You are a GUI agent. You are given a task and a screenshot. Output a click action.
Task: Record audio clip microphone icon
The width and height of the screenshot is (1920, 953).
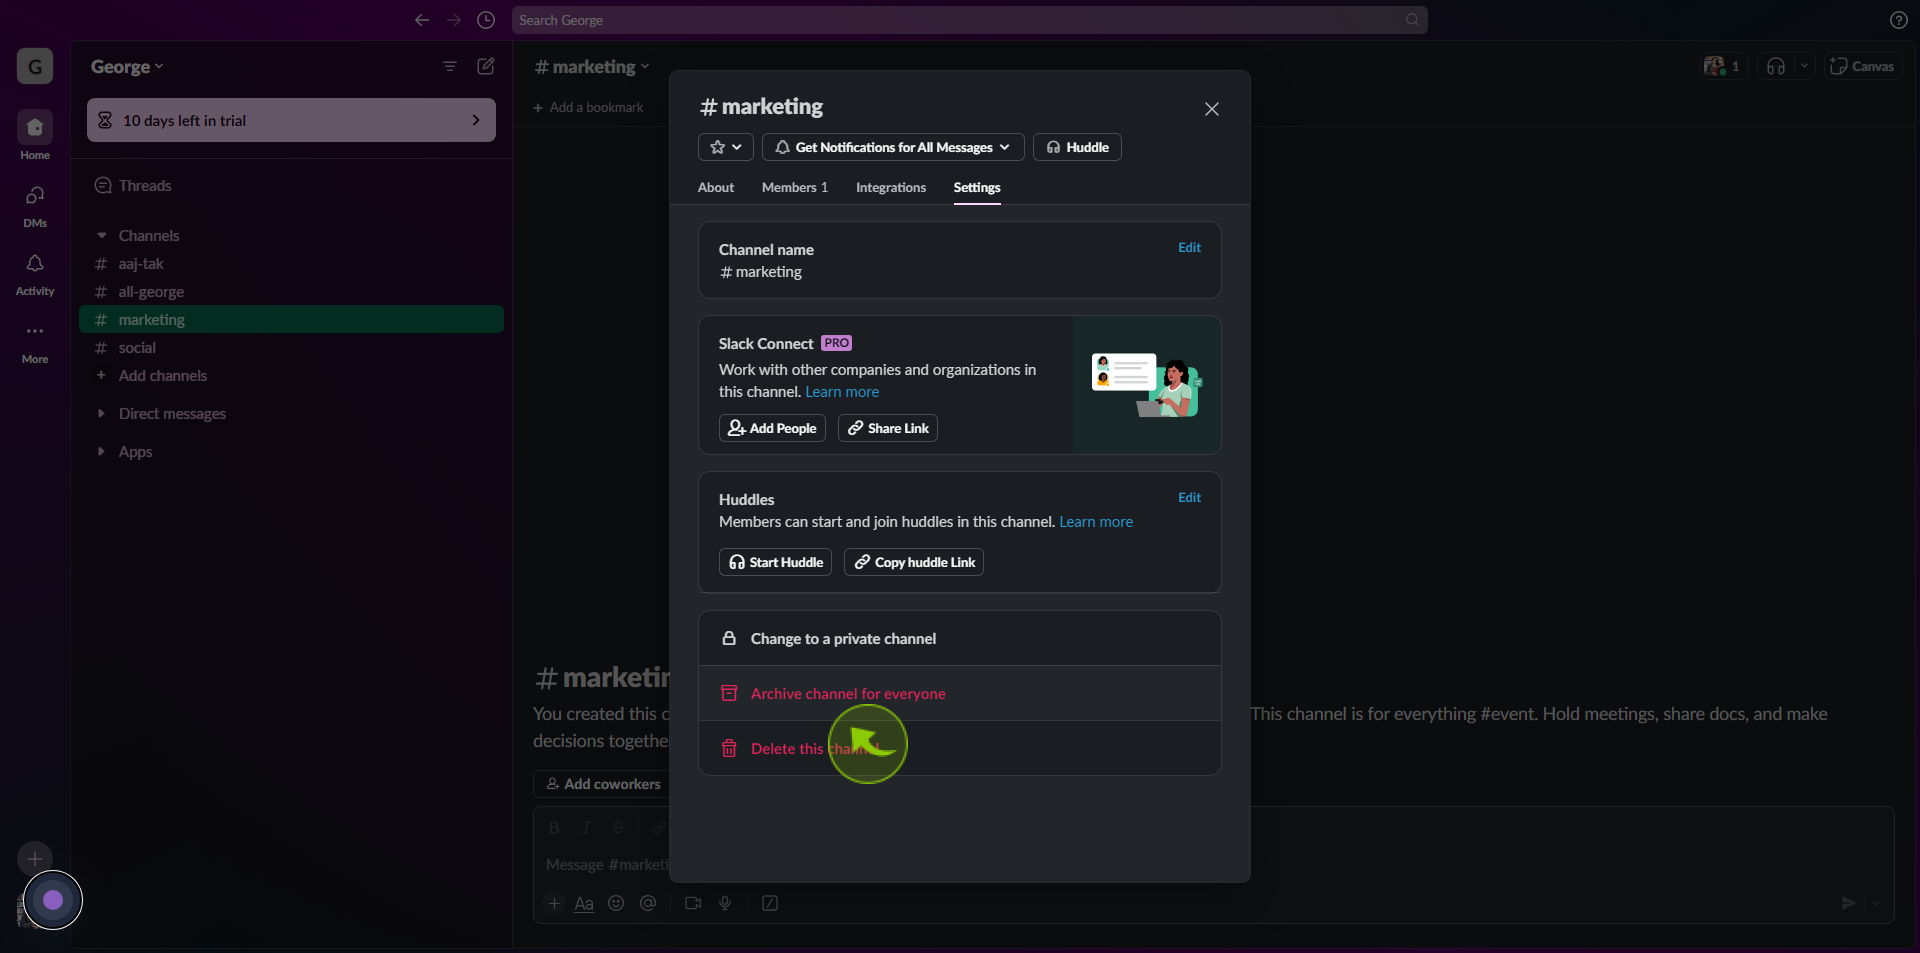click(x=725, y=903)
